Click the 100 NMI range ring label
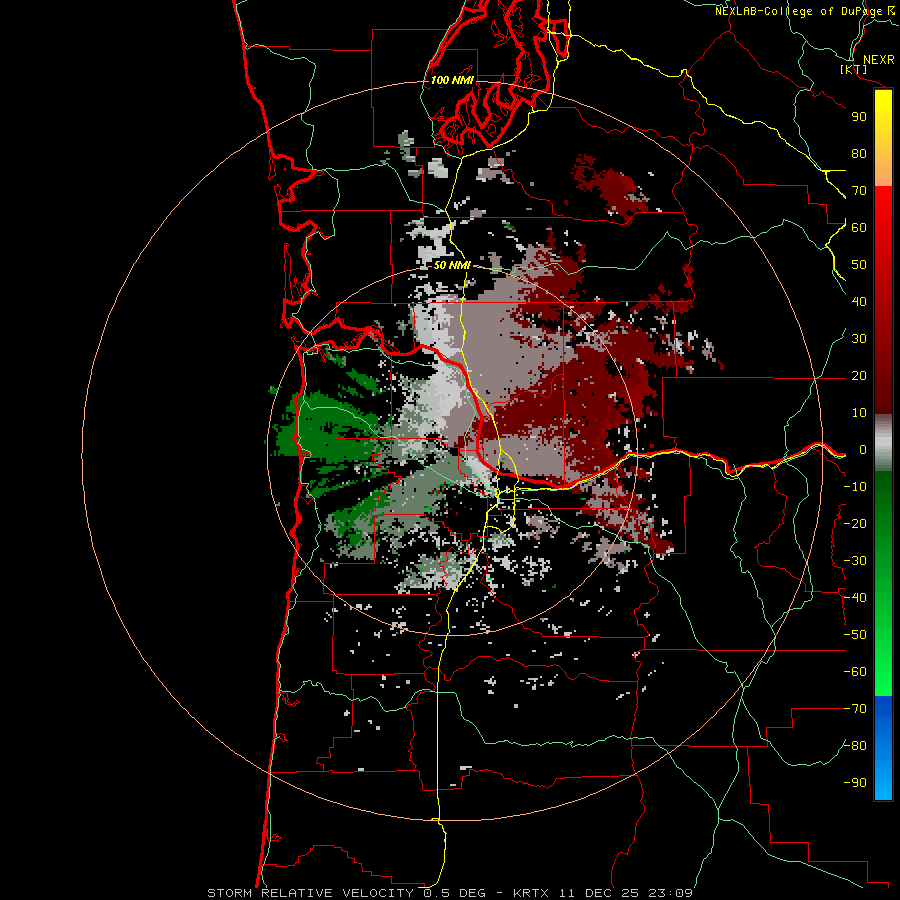This screenshot has height=900, width=900. click(452, 80)
